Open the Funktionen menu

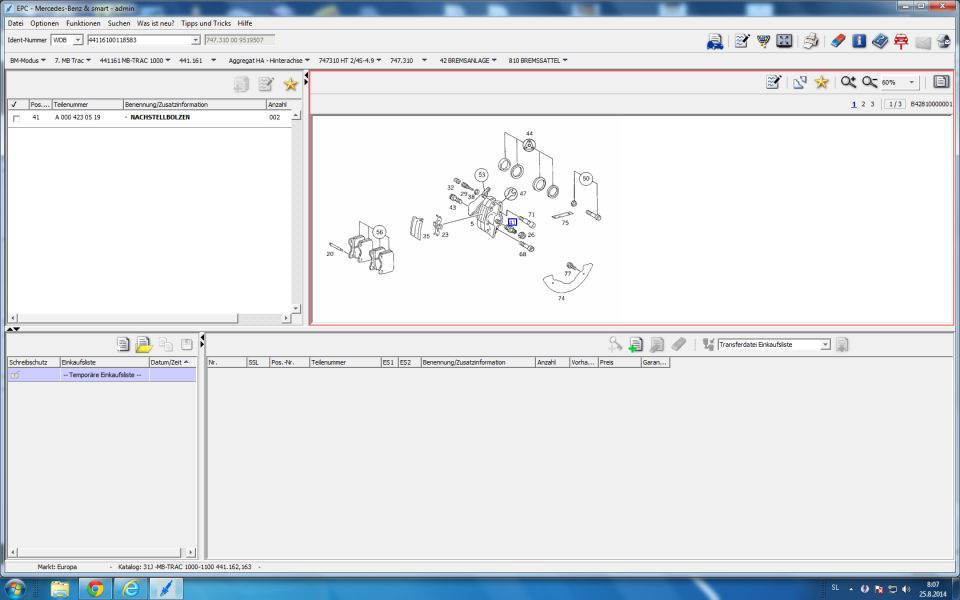83,23
